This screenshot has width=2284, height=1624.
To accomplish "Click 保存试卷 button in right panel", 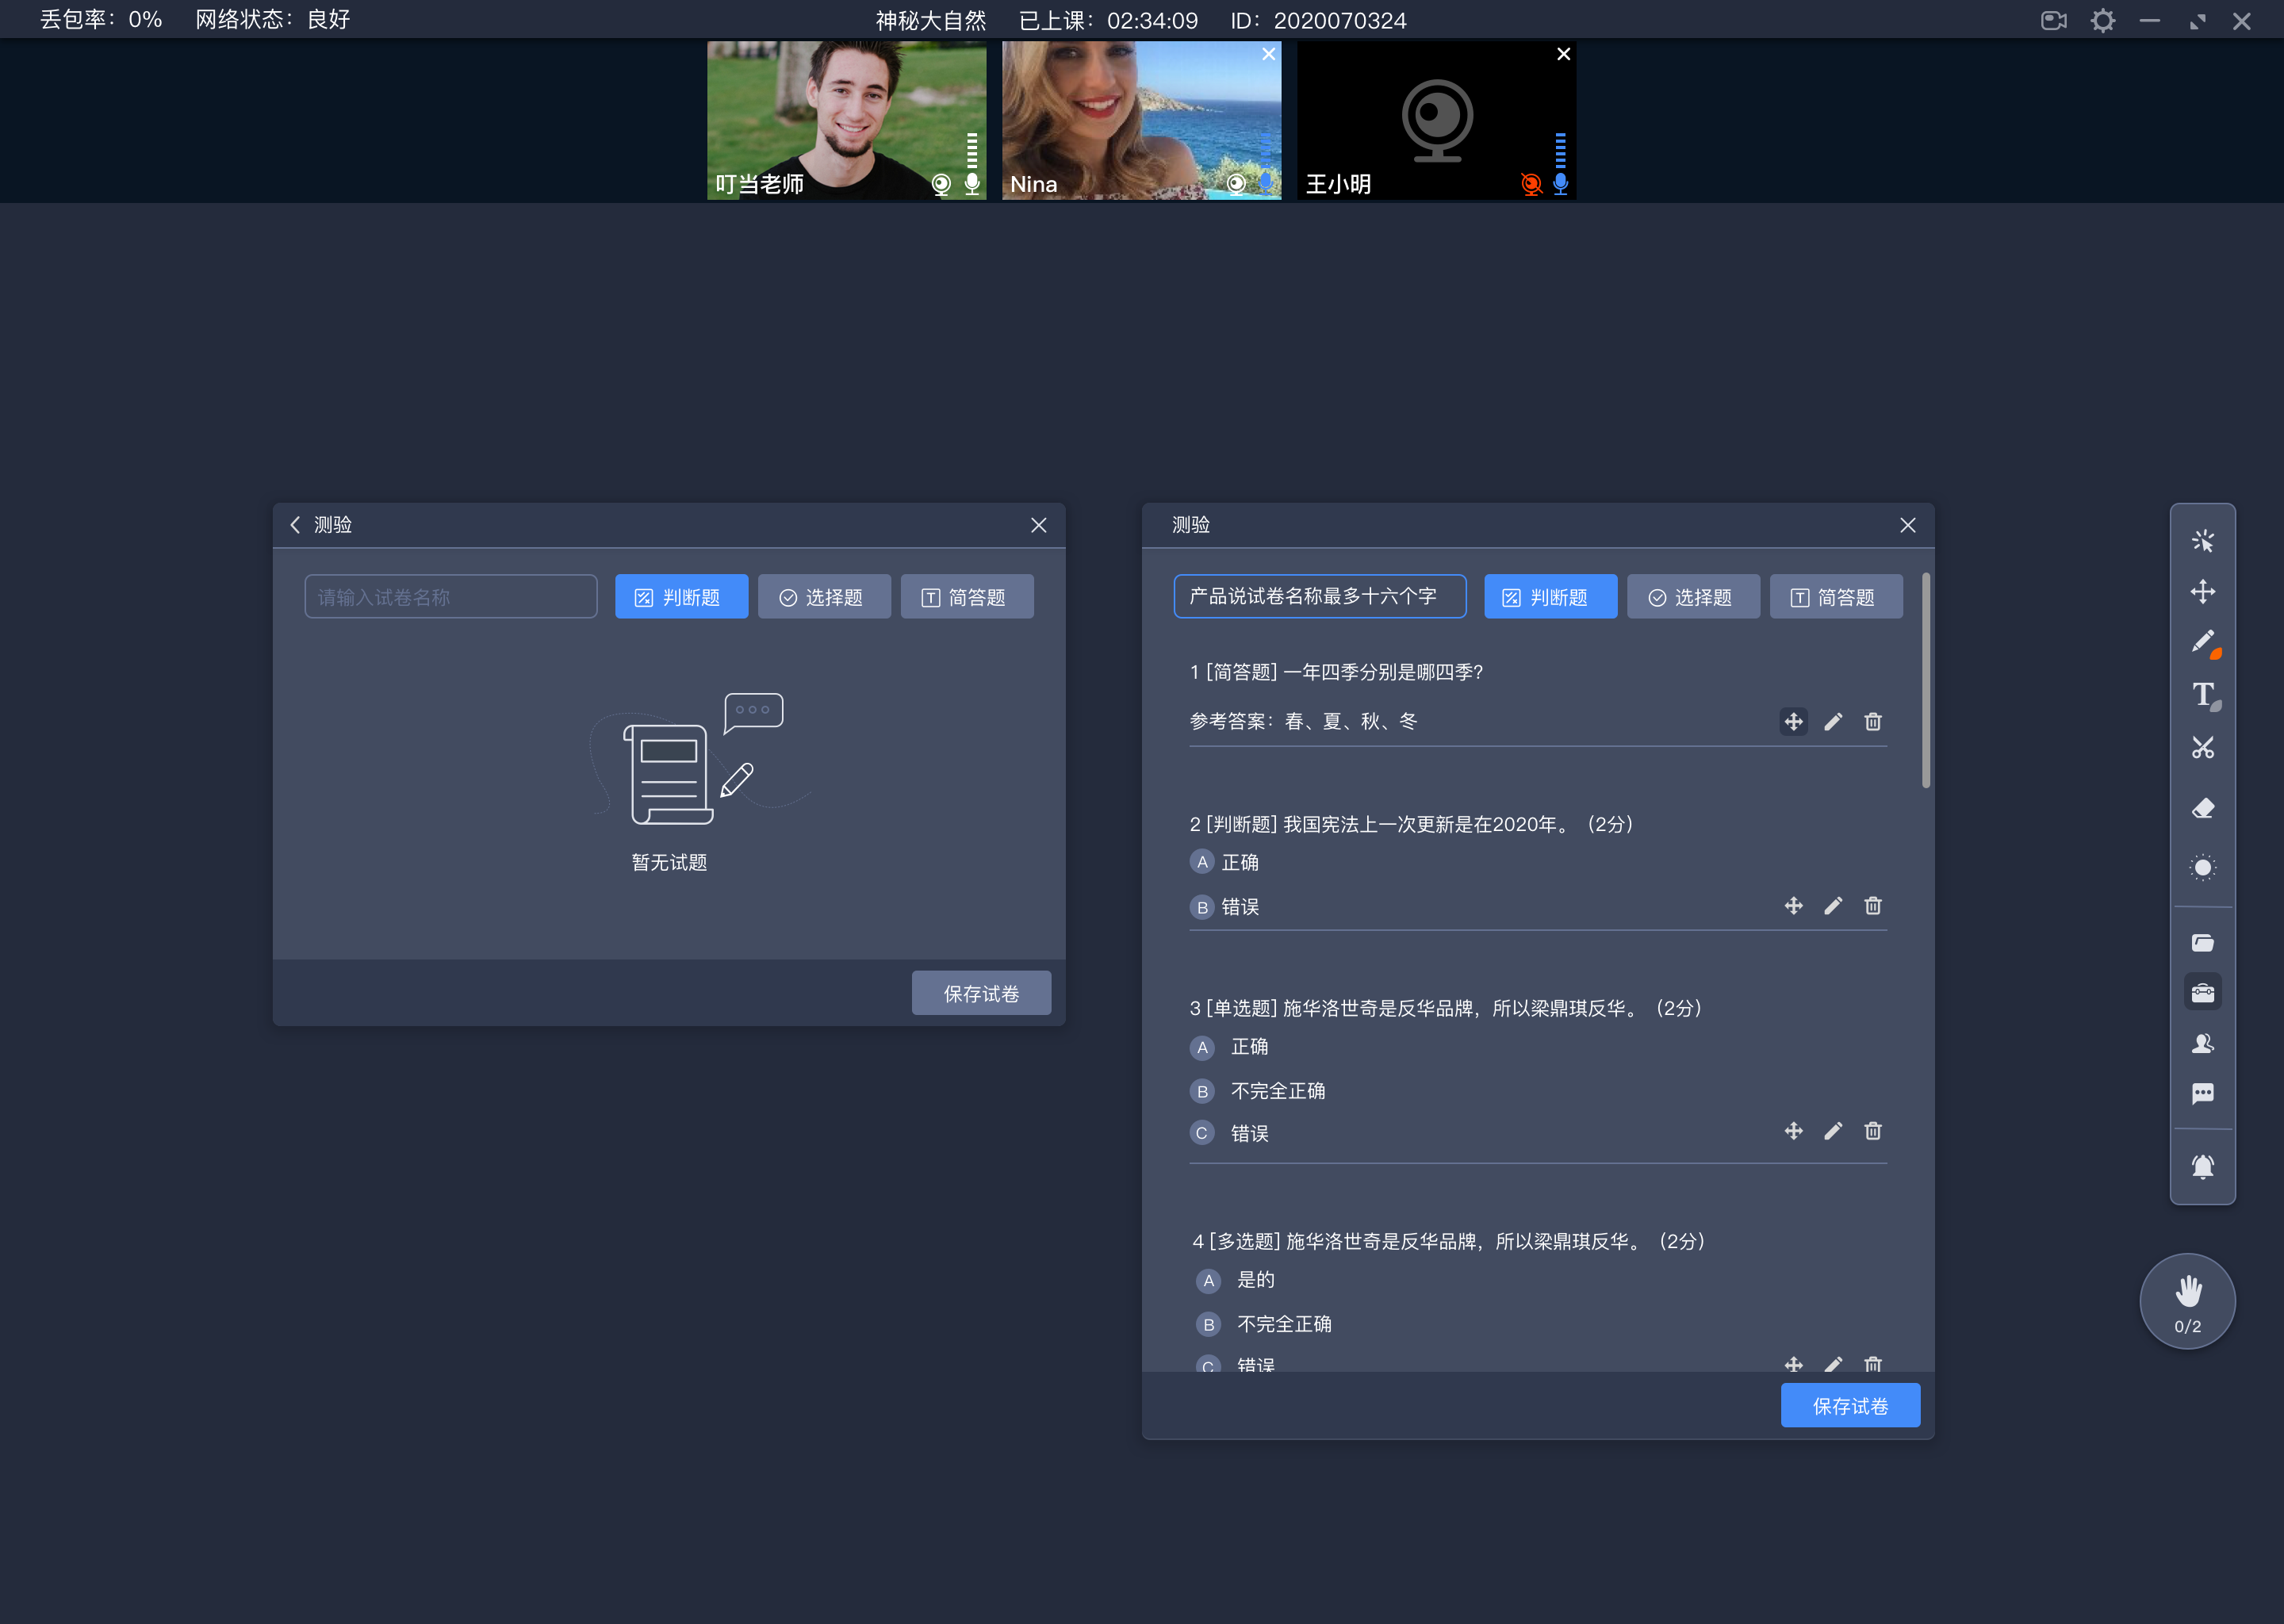I will pyautogui.click(x=1850, y=1406).
